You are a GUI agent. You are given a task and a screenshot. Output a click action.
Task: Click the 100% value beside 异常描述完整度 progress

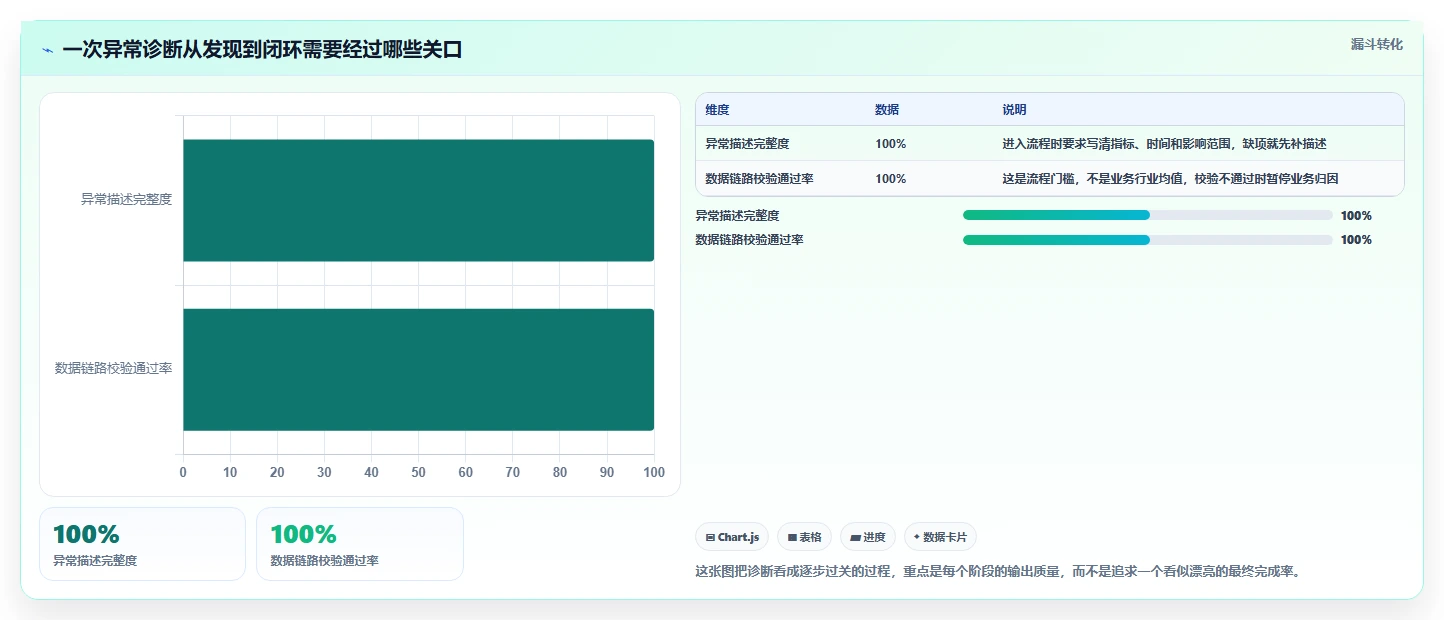point(1356,216)
